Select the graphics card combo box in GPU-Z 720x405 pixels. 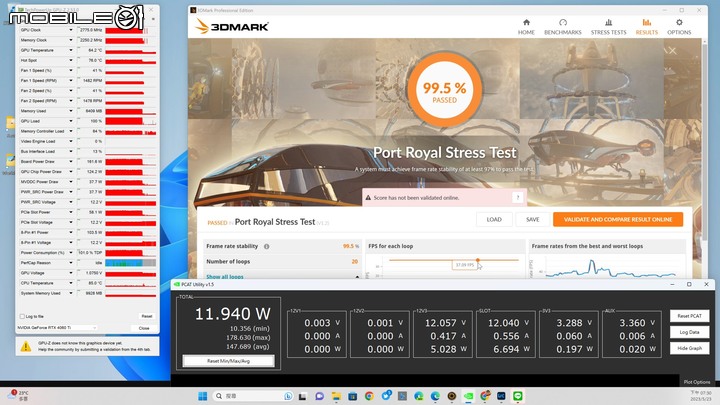(57, 328)
